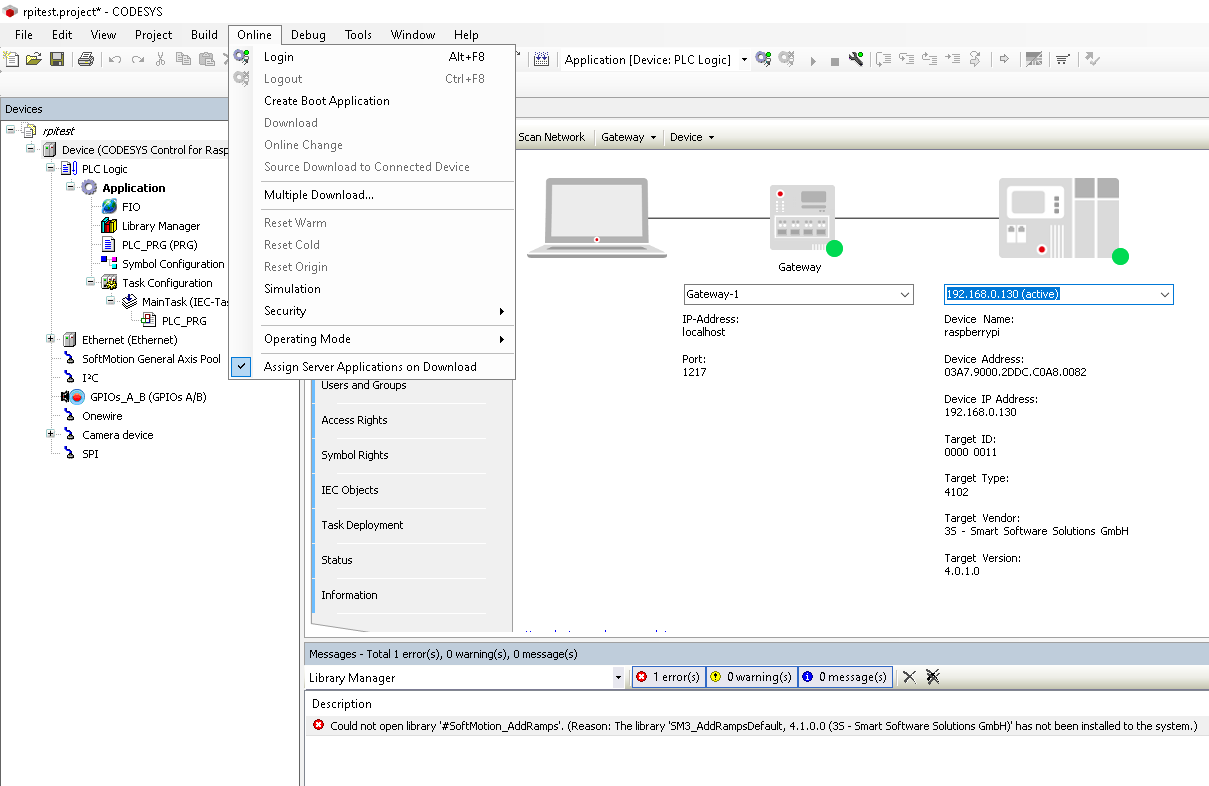Open the Symbol Rights tab
This screenshot has width=1209, height=786.
(x=401, y=455)
